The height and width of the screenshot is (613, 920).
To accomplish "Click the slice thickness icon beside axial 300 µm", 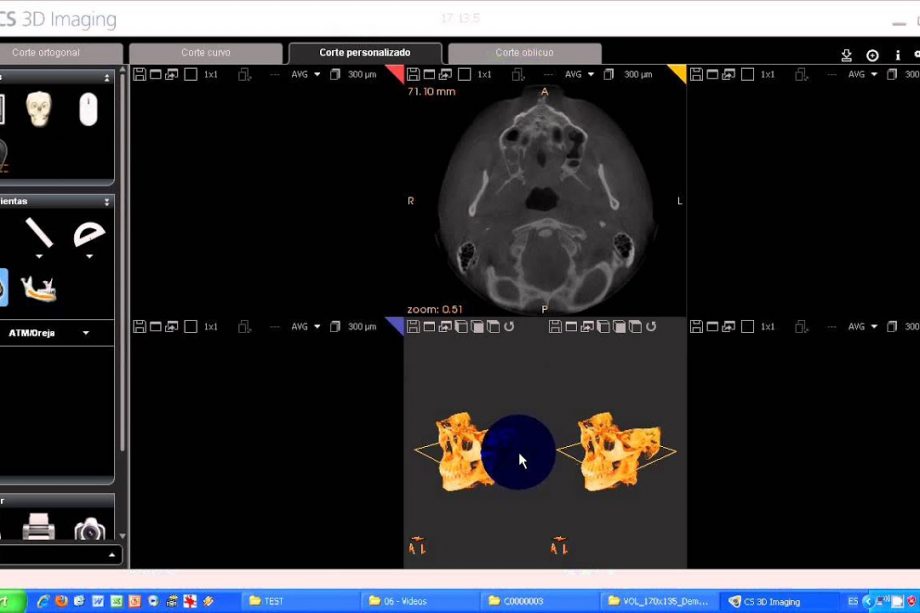I will (x=609, y=74).
